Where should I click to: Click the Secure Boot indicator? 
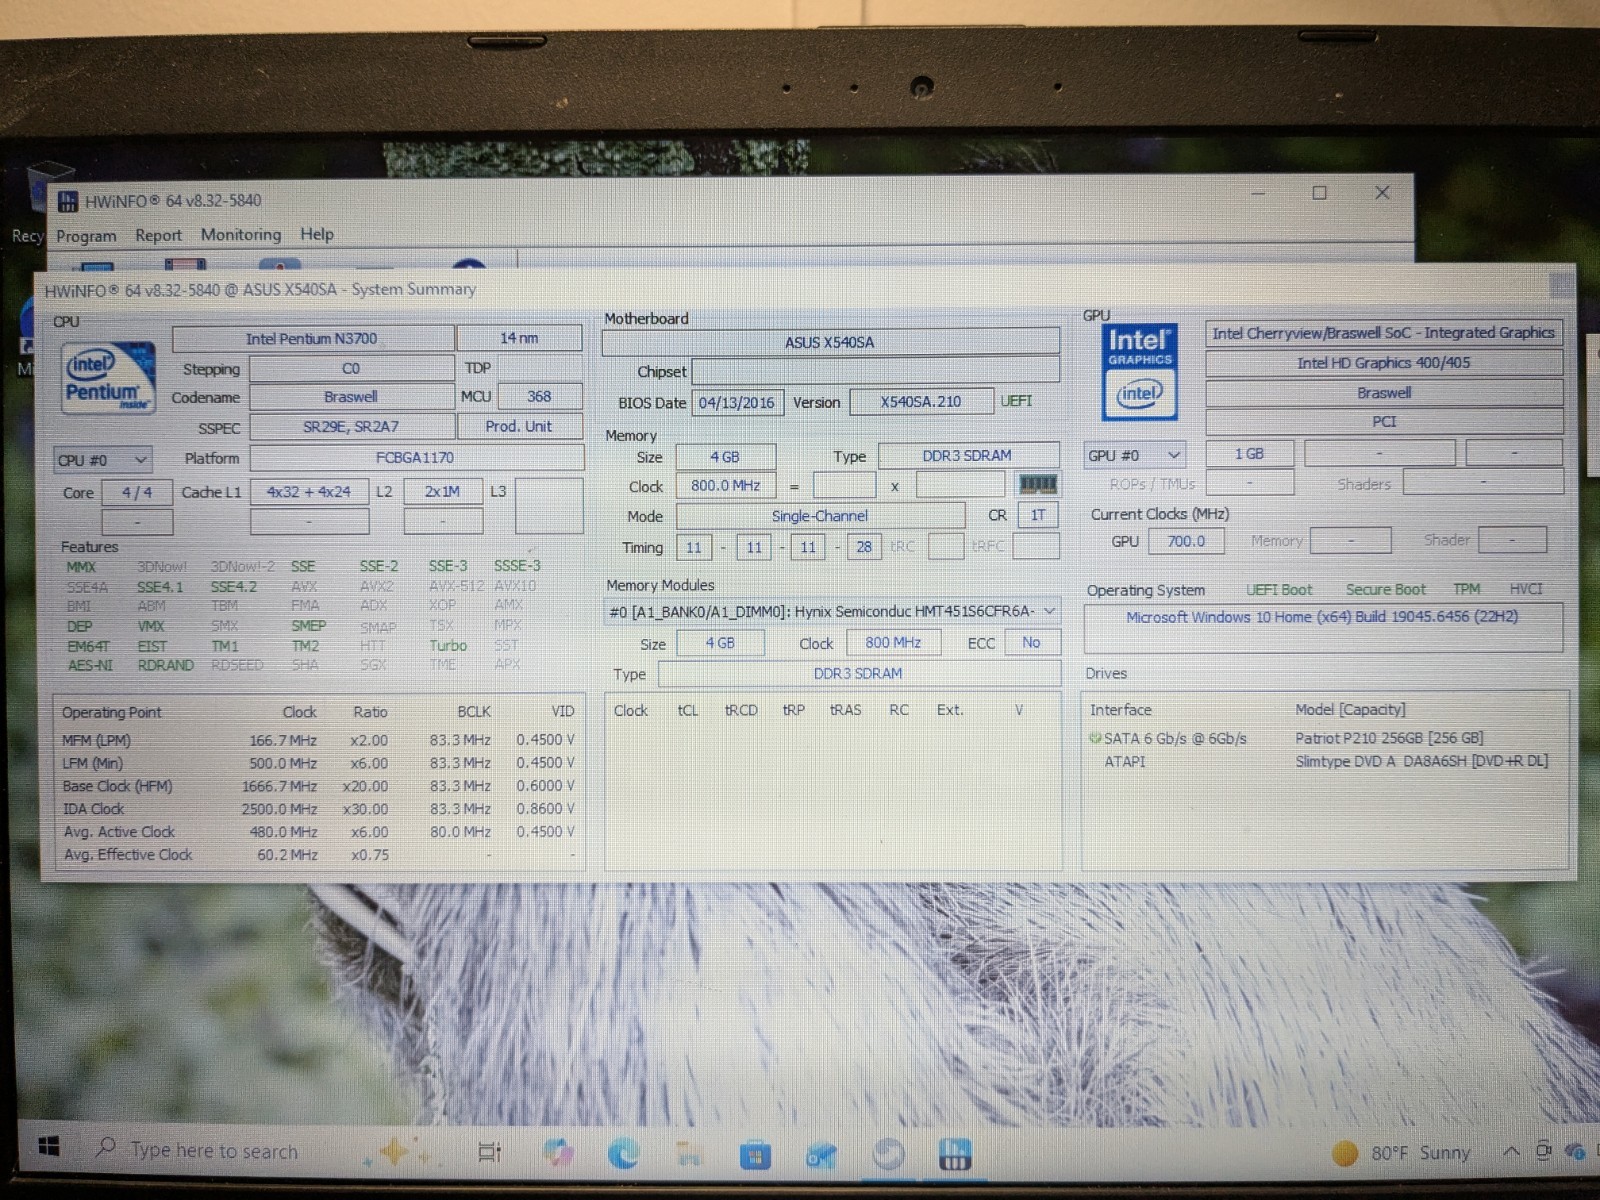coord(1386,589)
